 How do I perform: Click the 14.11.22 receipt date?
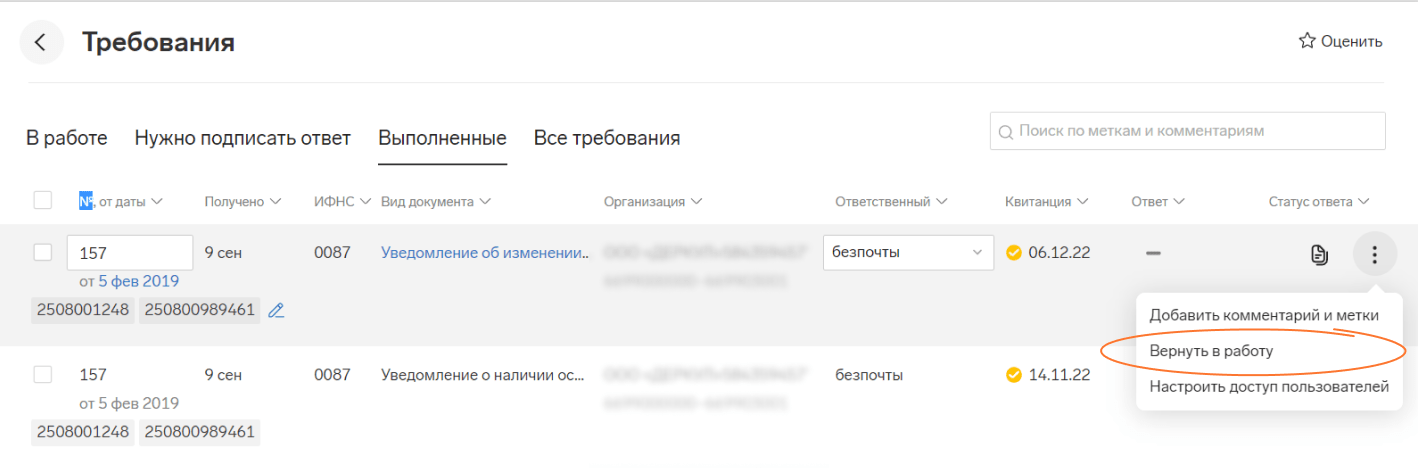(x=1059, y=375)
